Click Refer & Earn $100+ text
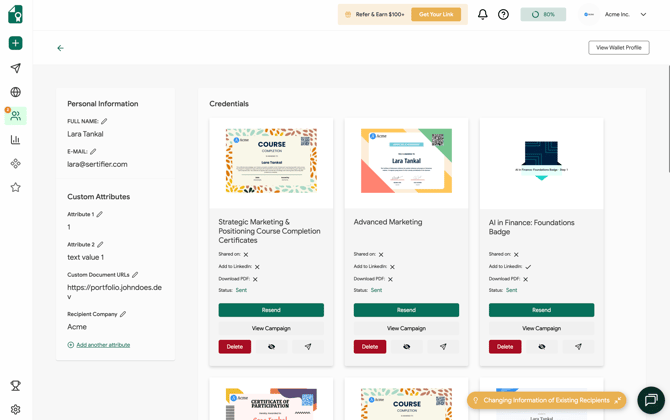This screenshot has height=420, width=670. [x=380, y=15]
